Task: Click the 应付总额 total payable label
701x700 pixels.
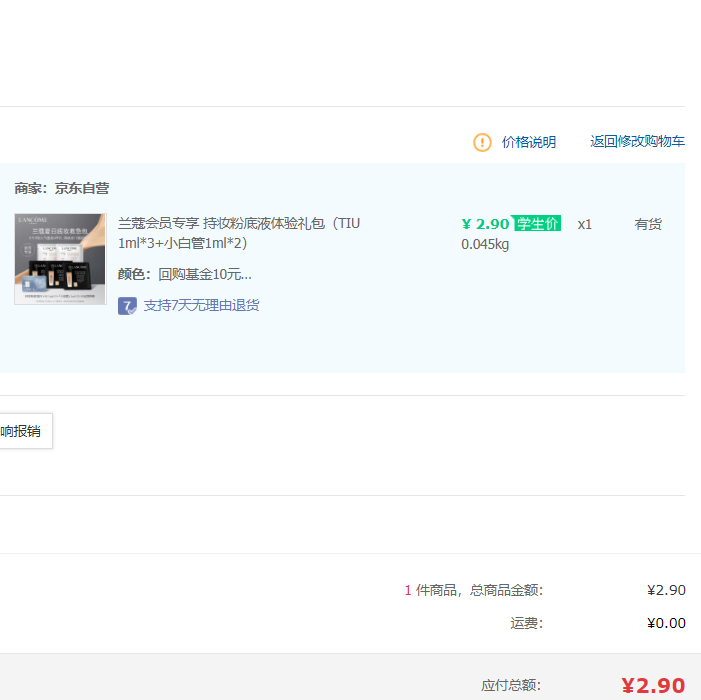Action: tap(511, 685)
